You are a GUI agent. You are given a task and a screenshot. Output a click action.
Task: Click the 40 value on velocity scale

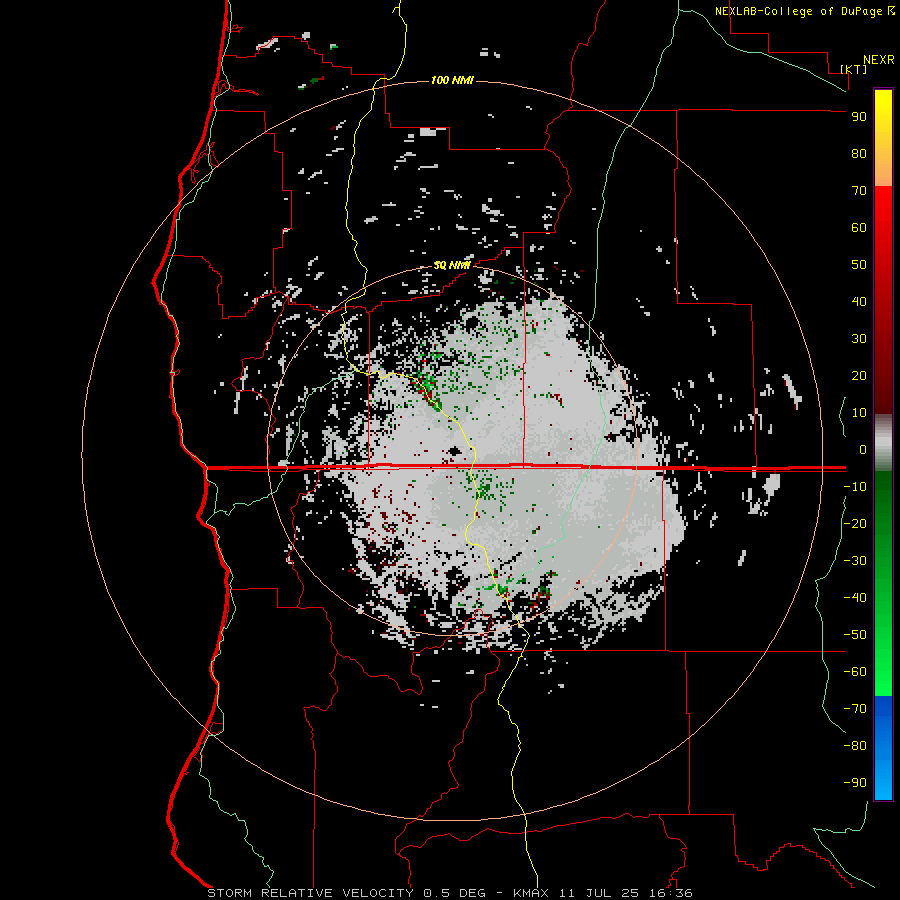pyautogui.click(x=859, y=301)
